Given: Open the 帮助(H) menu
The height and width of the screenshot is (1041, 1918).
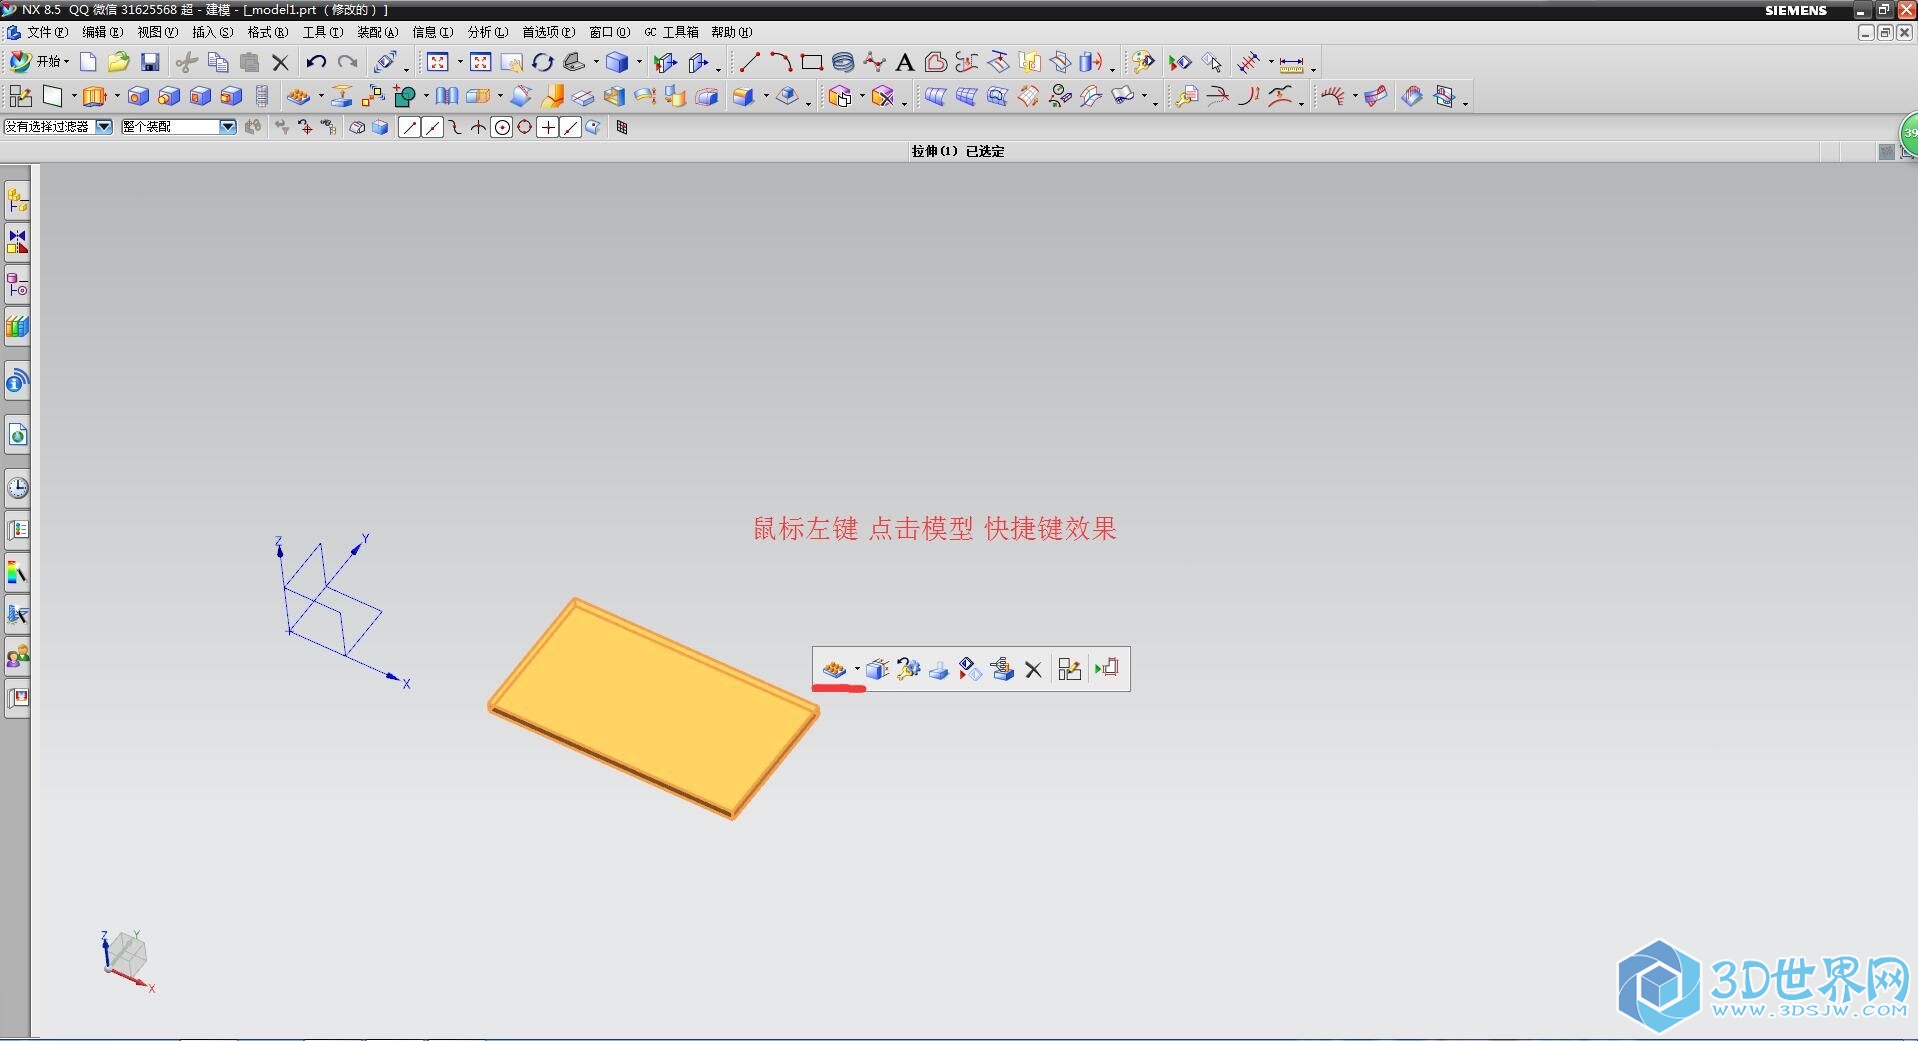Looking at the screenshot, I should click(731, 32).
